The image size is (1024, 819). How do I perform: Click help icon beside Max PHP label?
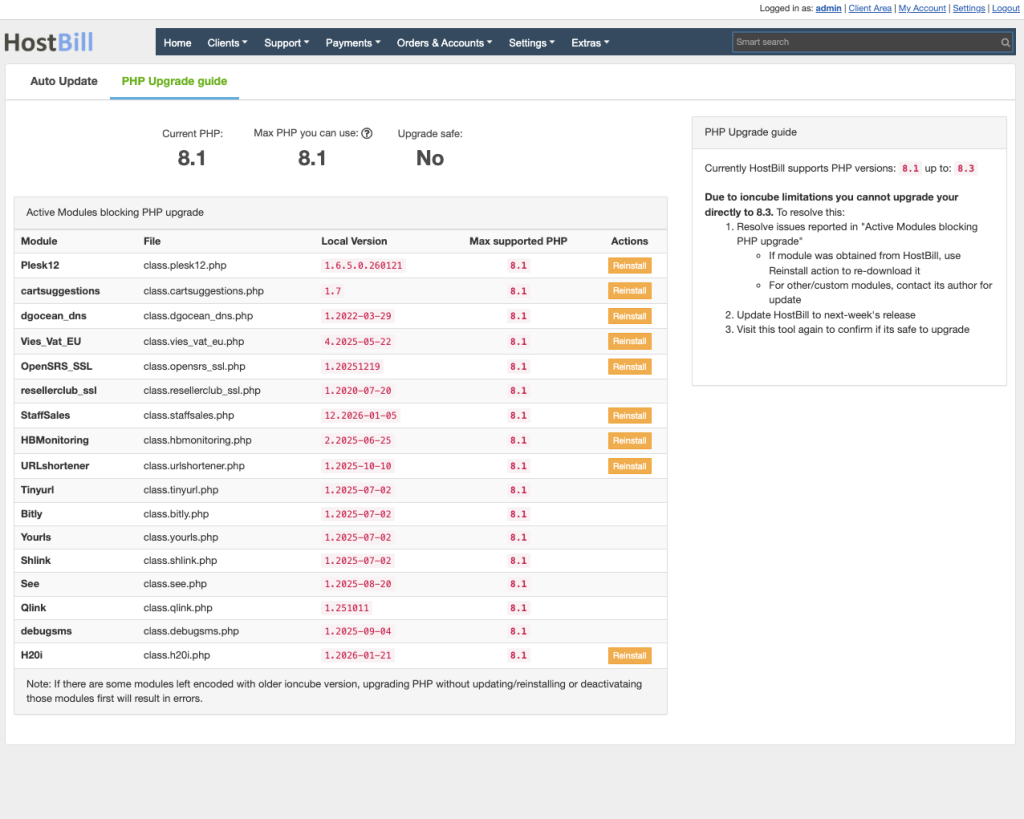pos(367,133)
